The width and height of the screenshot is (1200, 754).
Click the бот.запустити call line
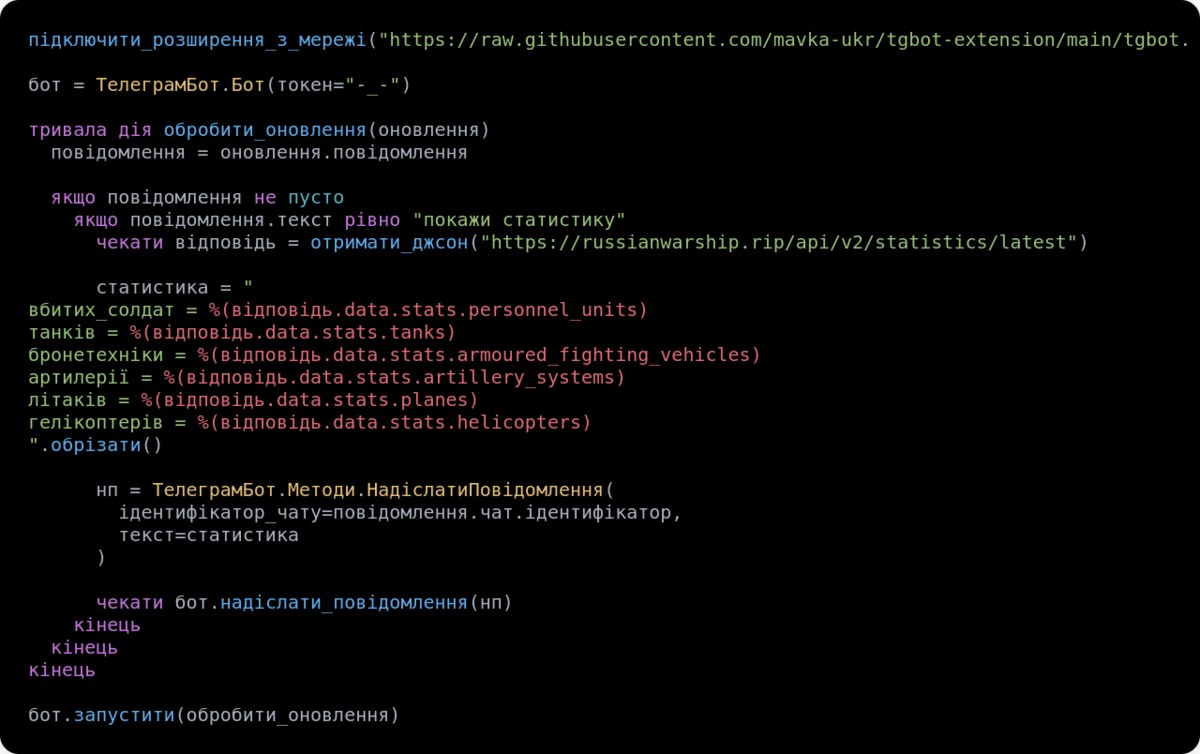point(213,715)
